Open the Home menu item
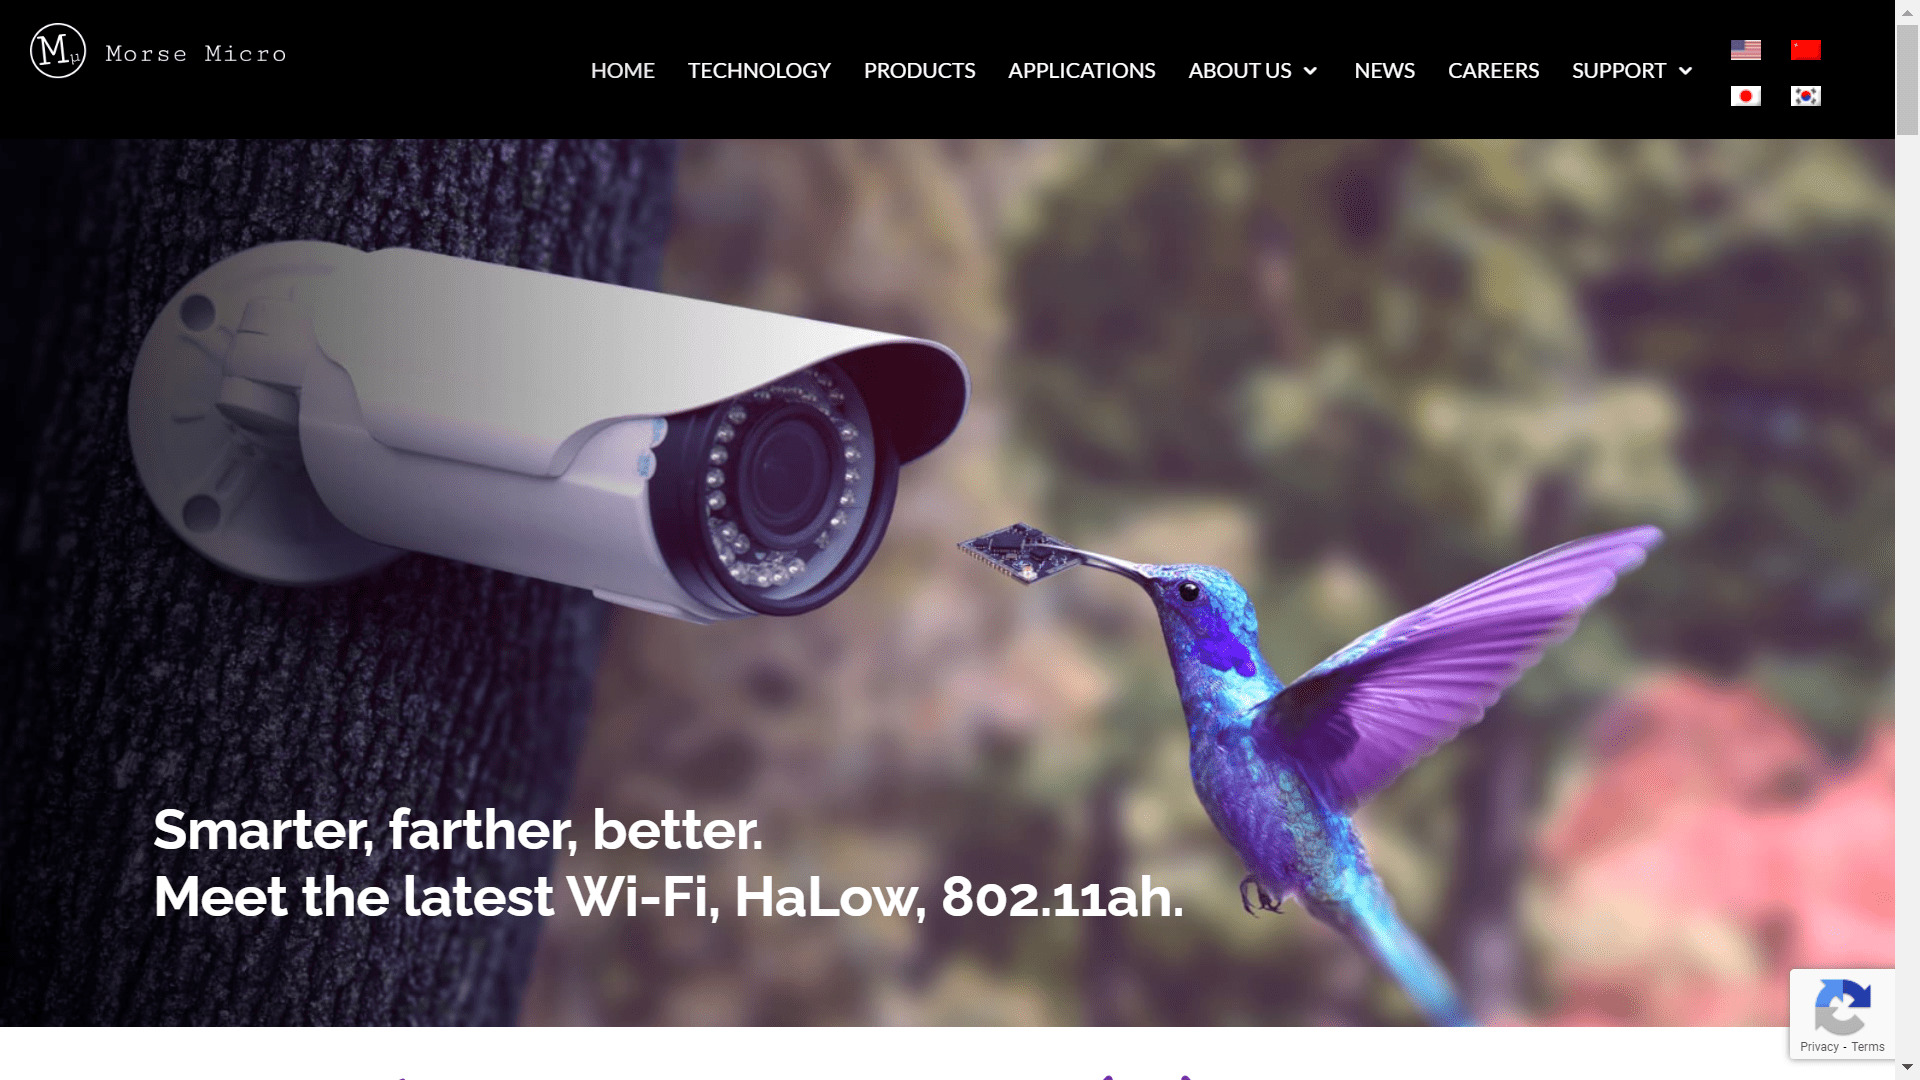 point(623,71)
